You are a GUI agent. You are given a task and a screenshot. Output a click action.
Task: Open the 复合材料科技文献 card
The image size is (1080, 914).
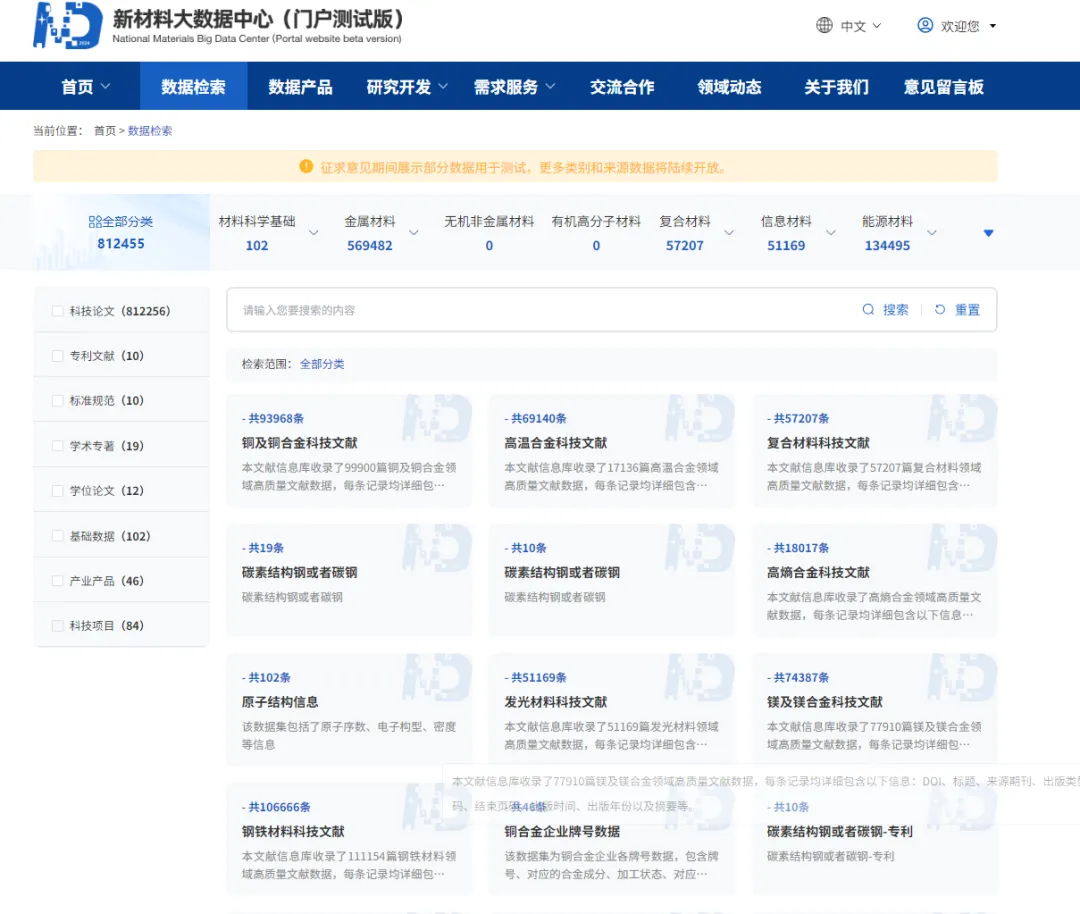(875, 451)
